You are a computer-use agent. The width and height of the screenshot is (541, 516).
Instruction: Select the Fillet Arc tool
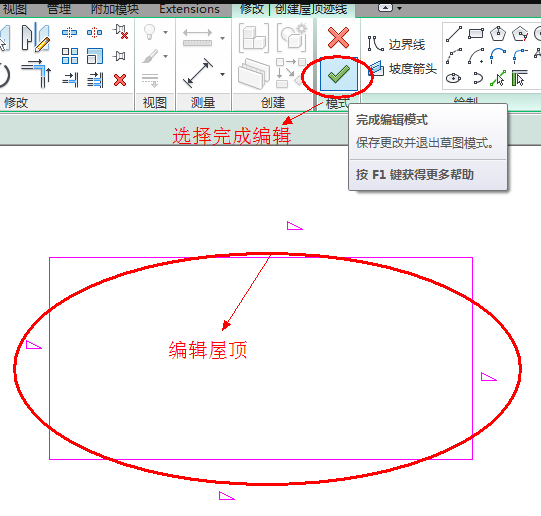click(x=520, y=56)
